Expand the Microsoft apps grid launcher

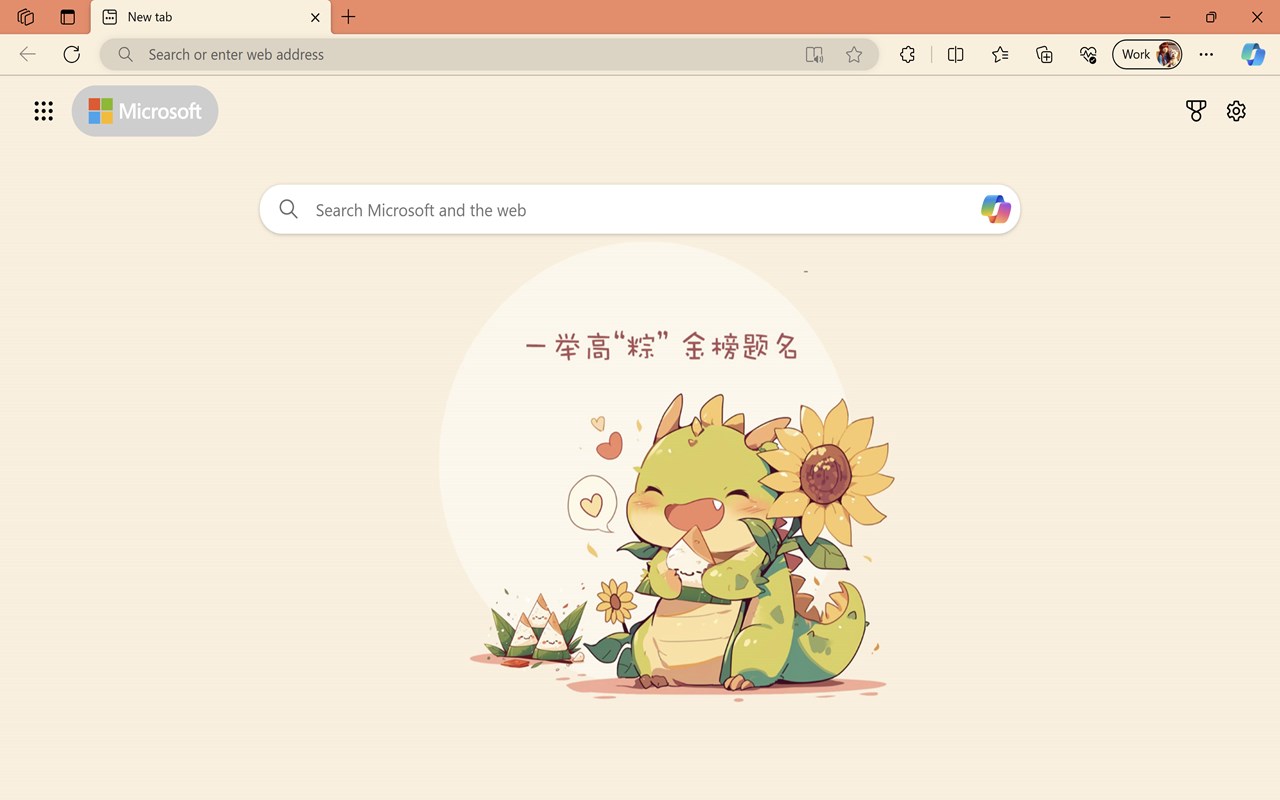(43, 111)
